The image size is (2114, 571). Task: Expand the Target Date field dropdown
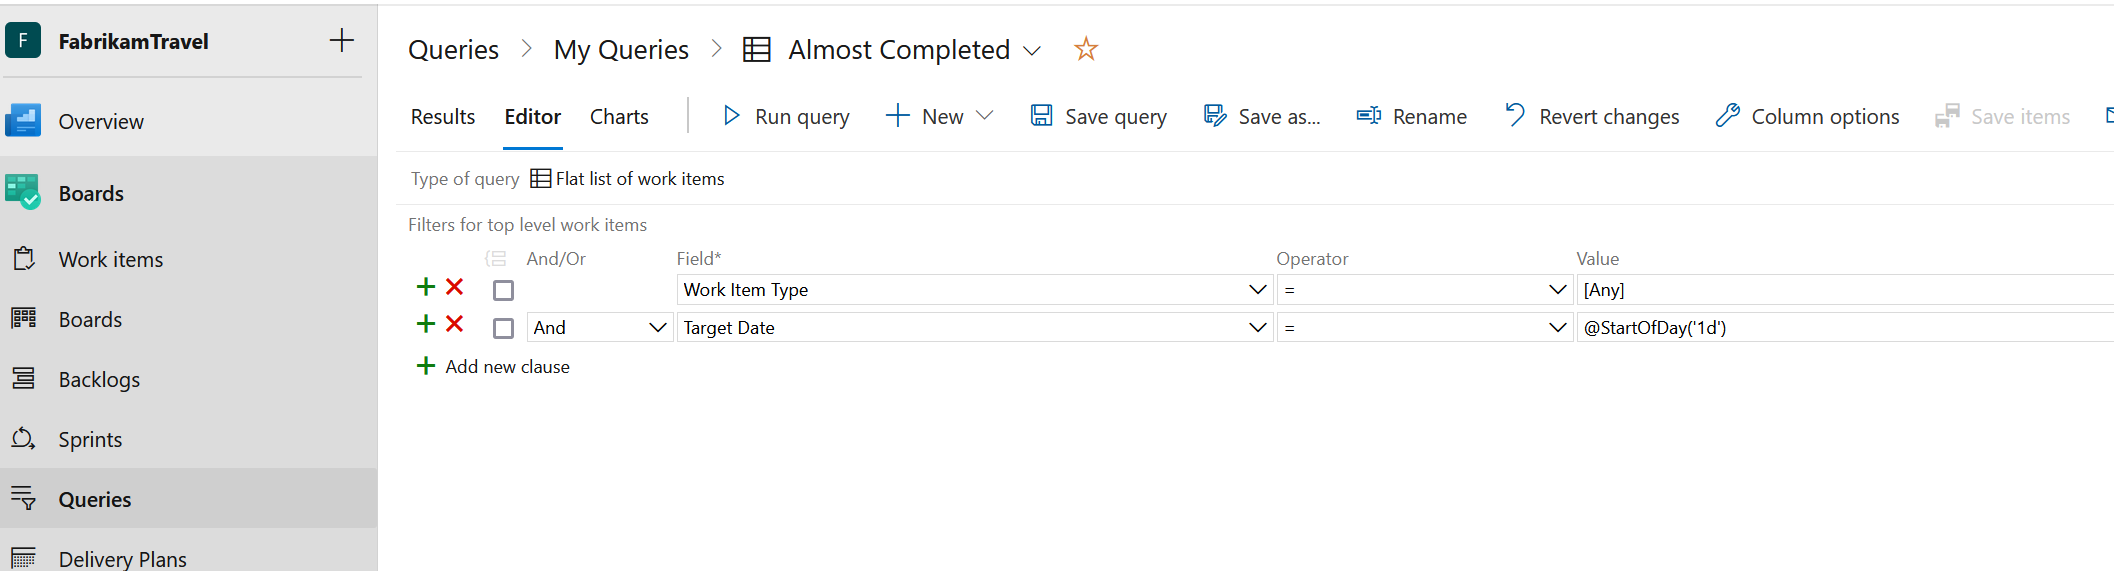click(1257, 328)
